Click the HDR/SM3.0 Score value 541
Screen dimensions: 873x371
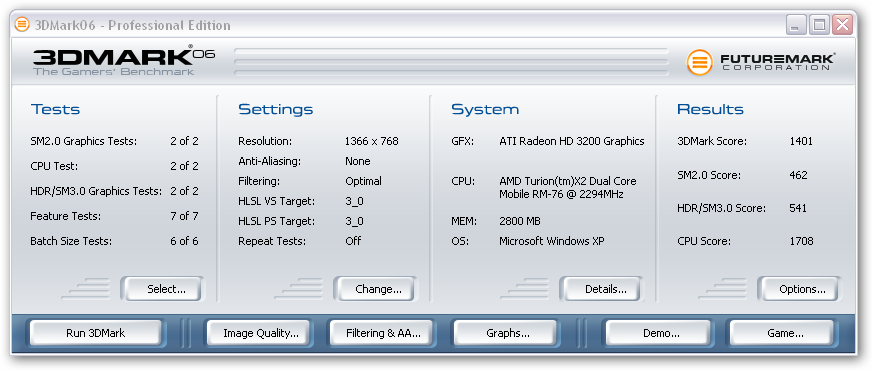(x=798, y=208)
